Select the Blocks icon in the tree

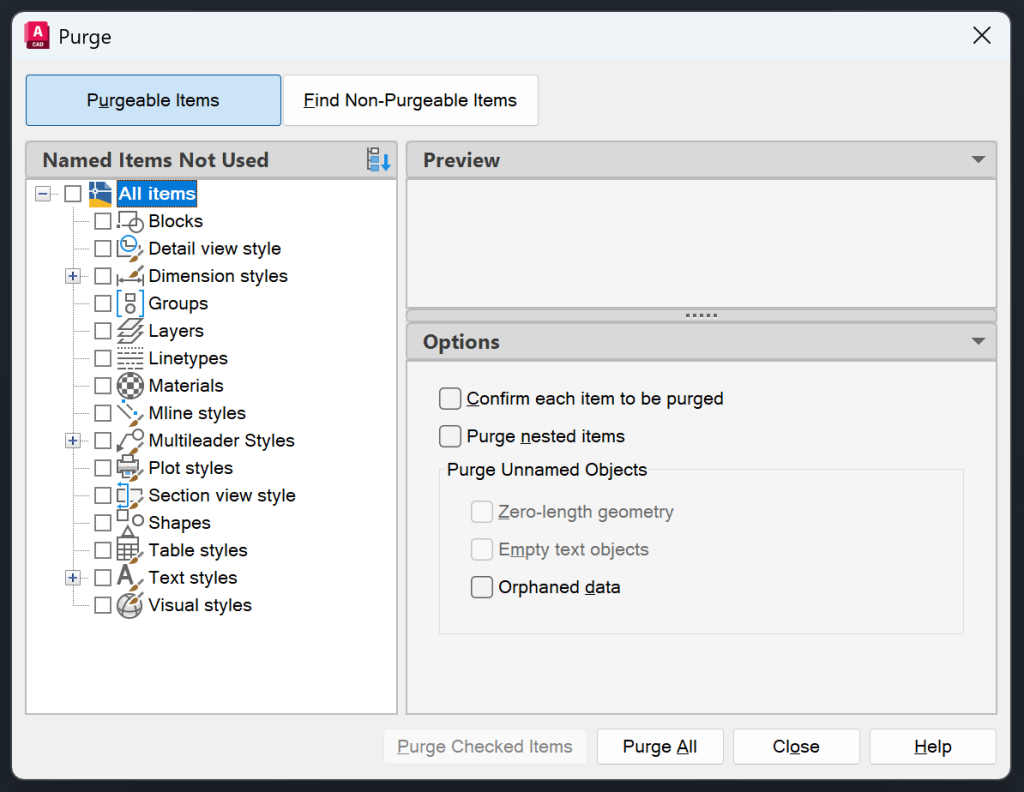click(x=129, y=221)
